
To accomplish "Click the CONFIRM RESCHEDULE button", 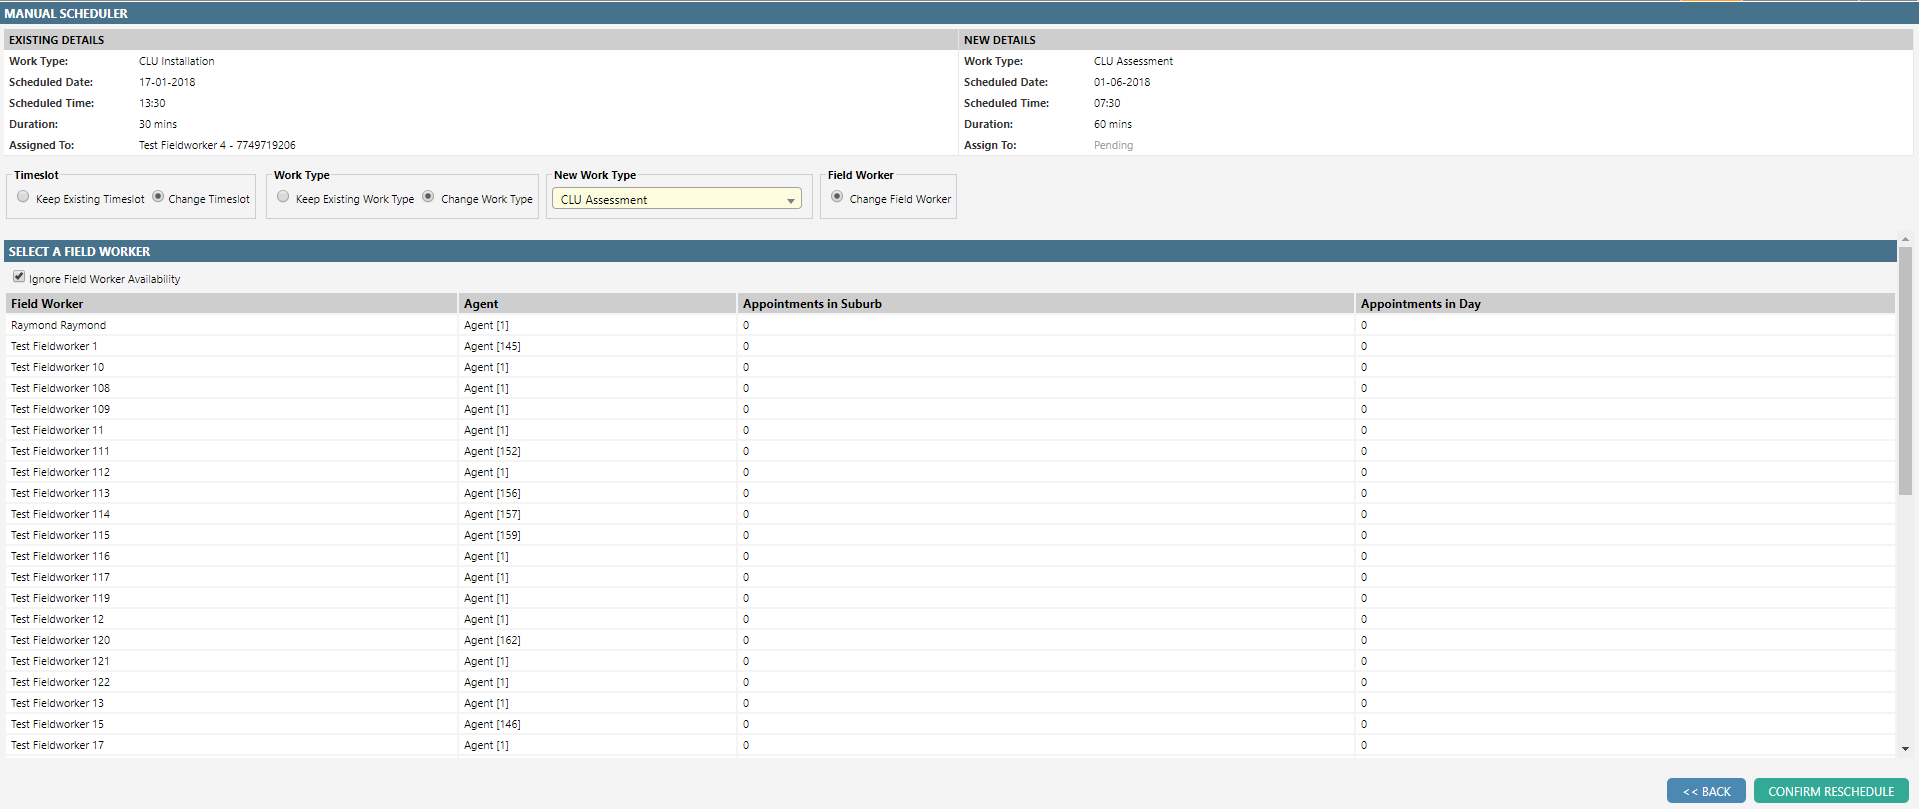I will 1830,791.
